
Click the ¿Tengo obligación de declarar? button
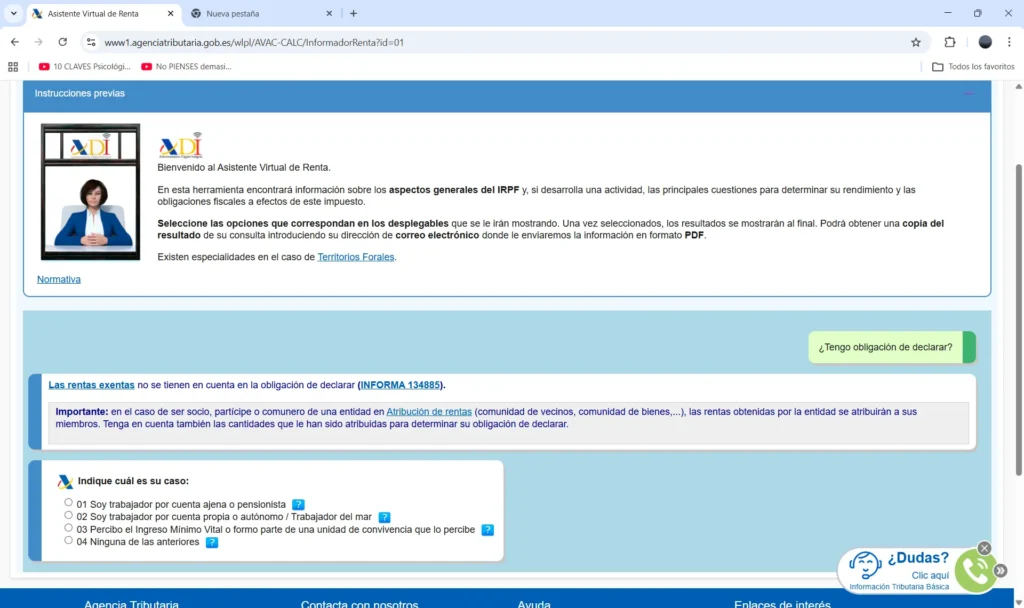885,347
